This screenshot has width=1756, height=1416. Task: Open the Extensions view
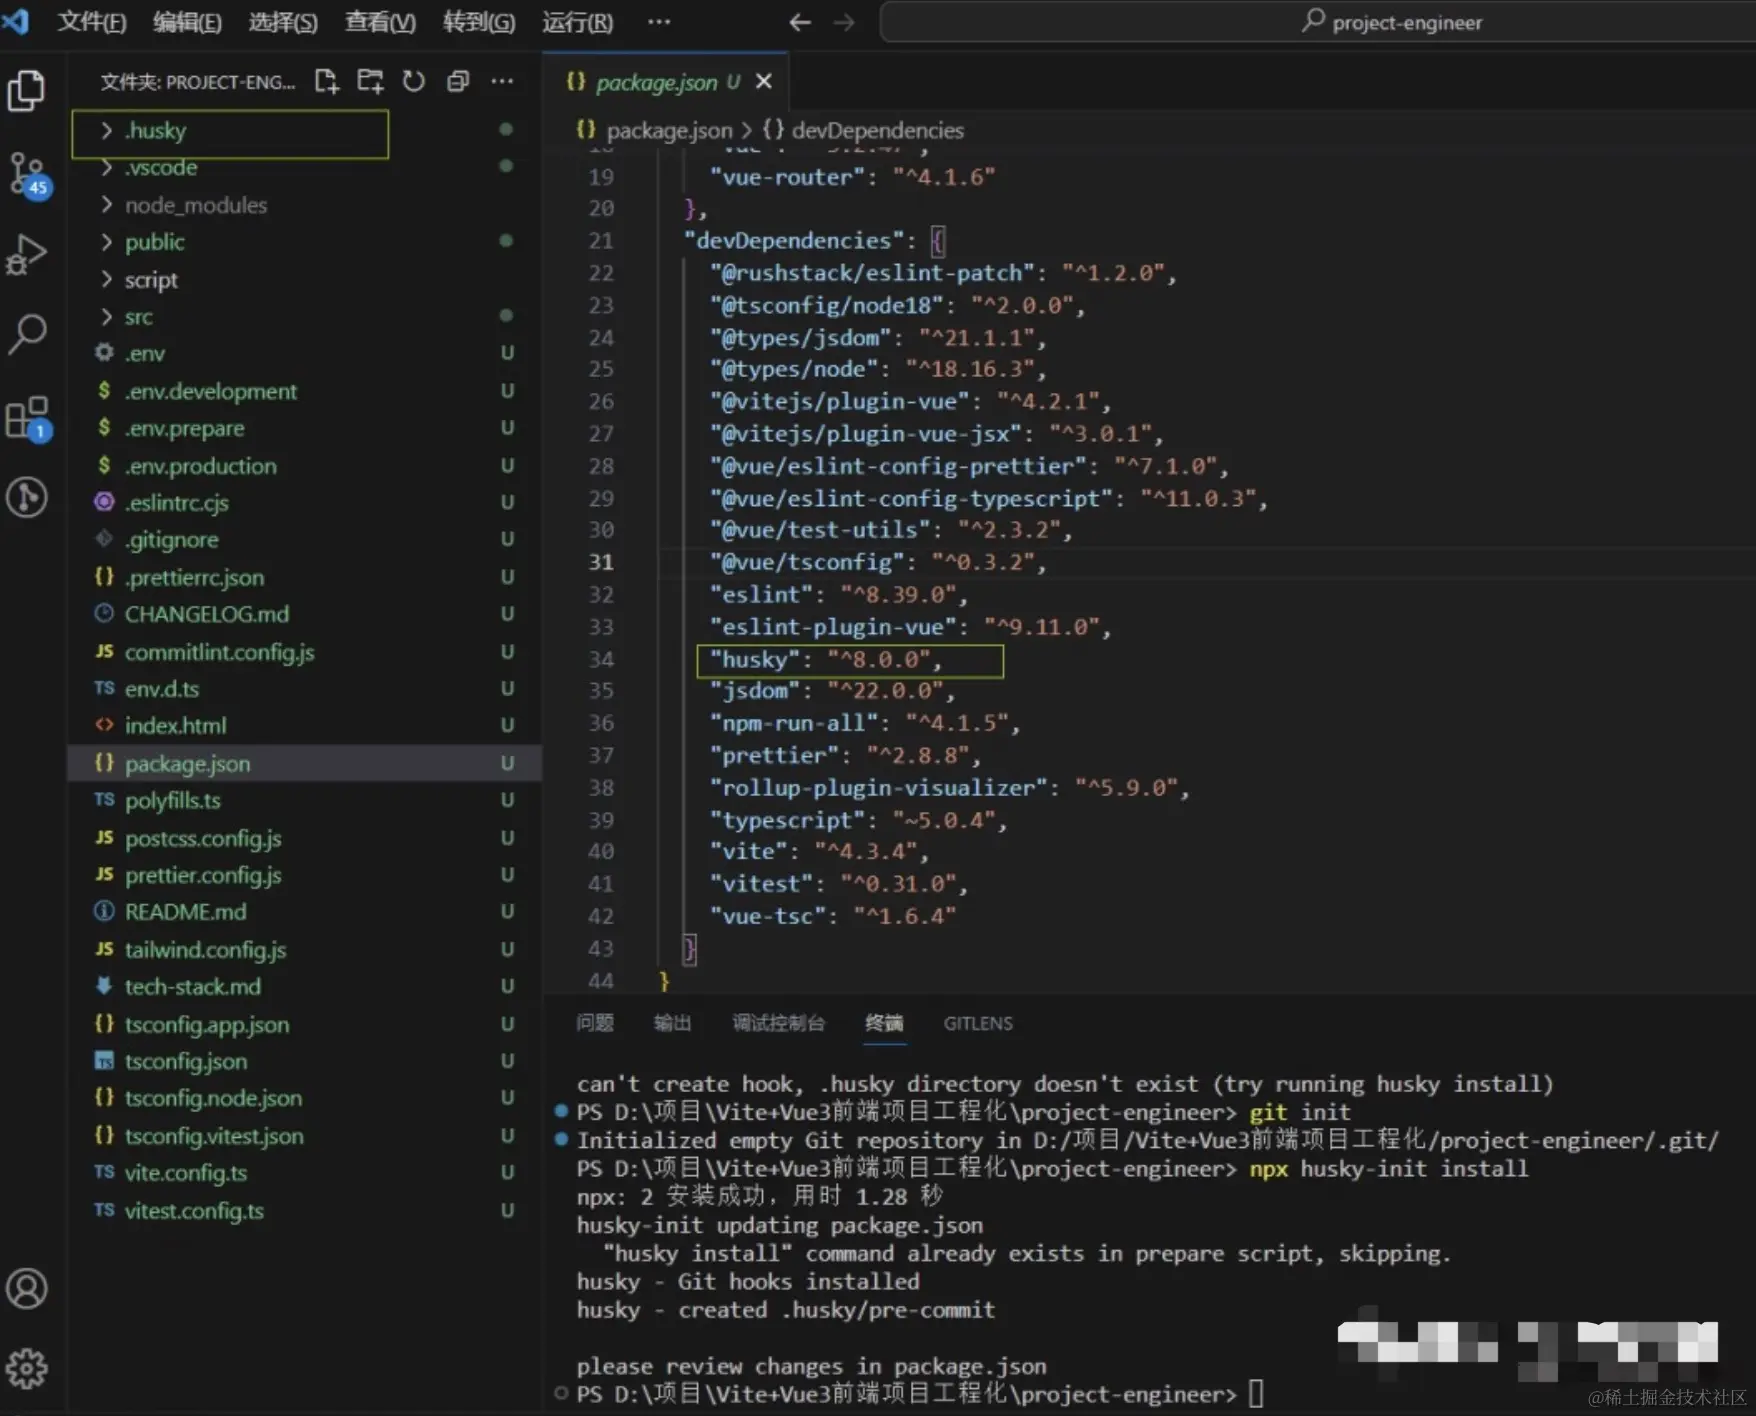pos(27,418)
